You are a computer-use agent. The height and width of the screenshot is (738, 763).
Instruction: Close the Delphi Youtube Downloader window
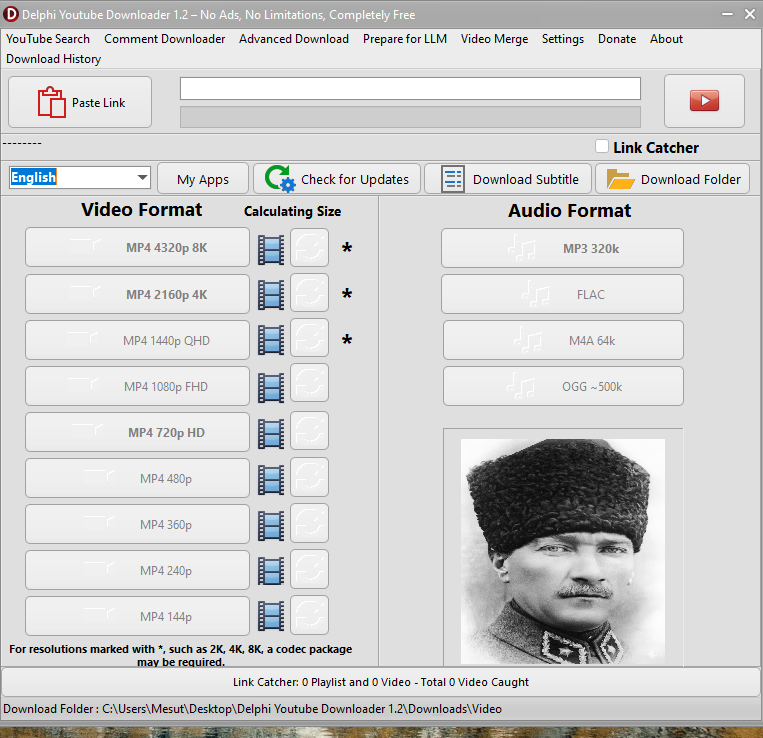coord(750,14)
